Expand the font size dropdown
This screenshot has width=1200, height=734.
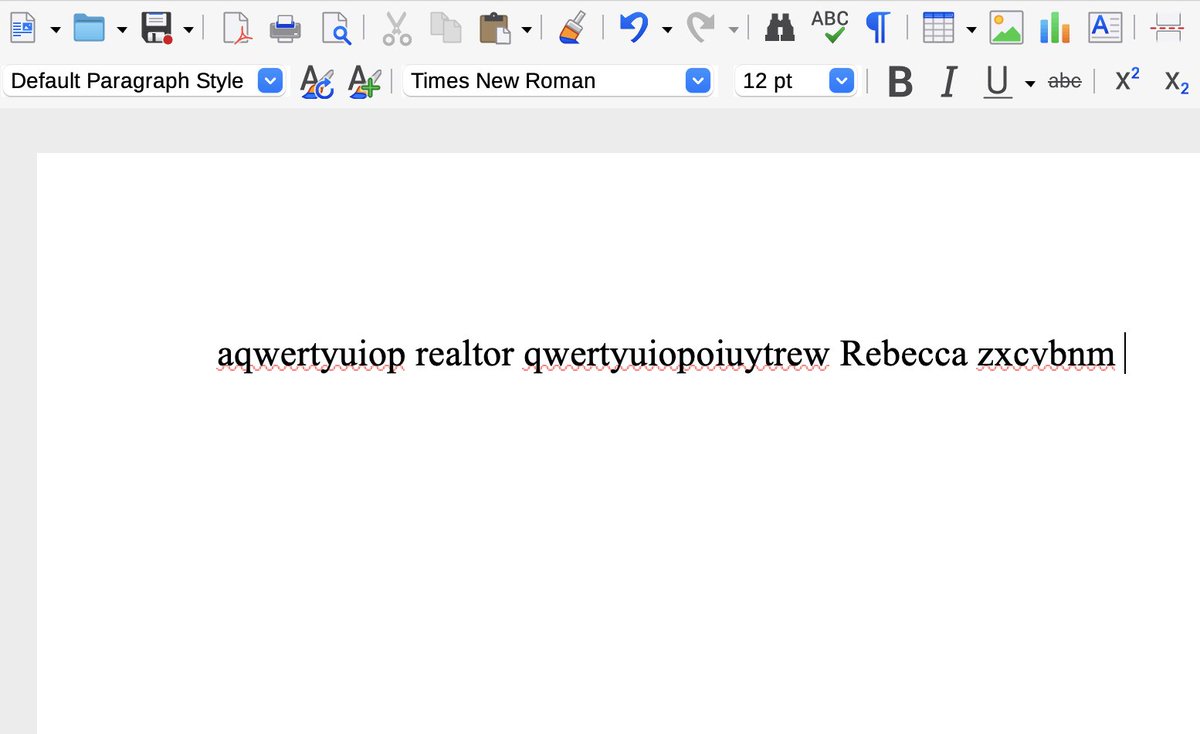pos(841,80)
